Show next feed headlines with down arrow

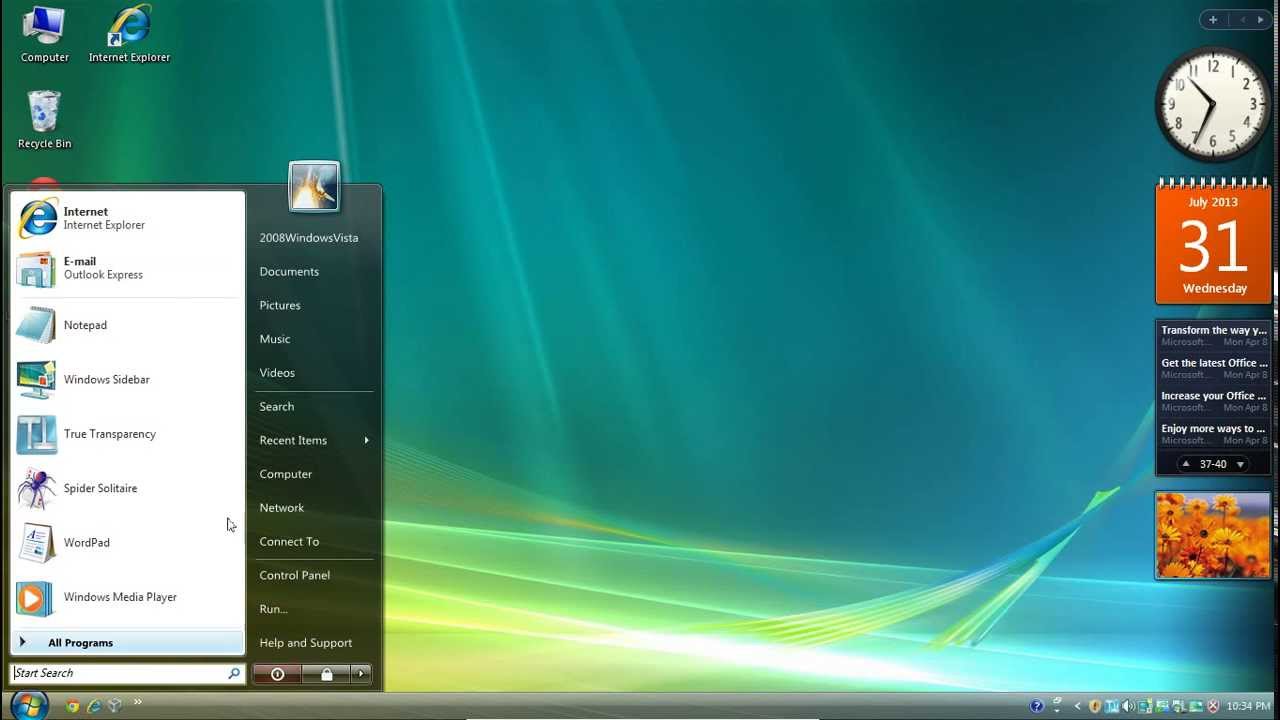pos(1240,464)
